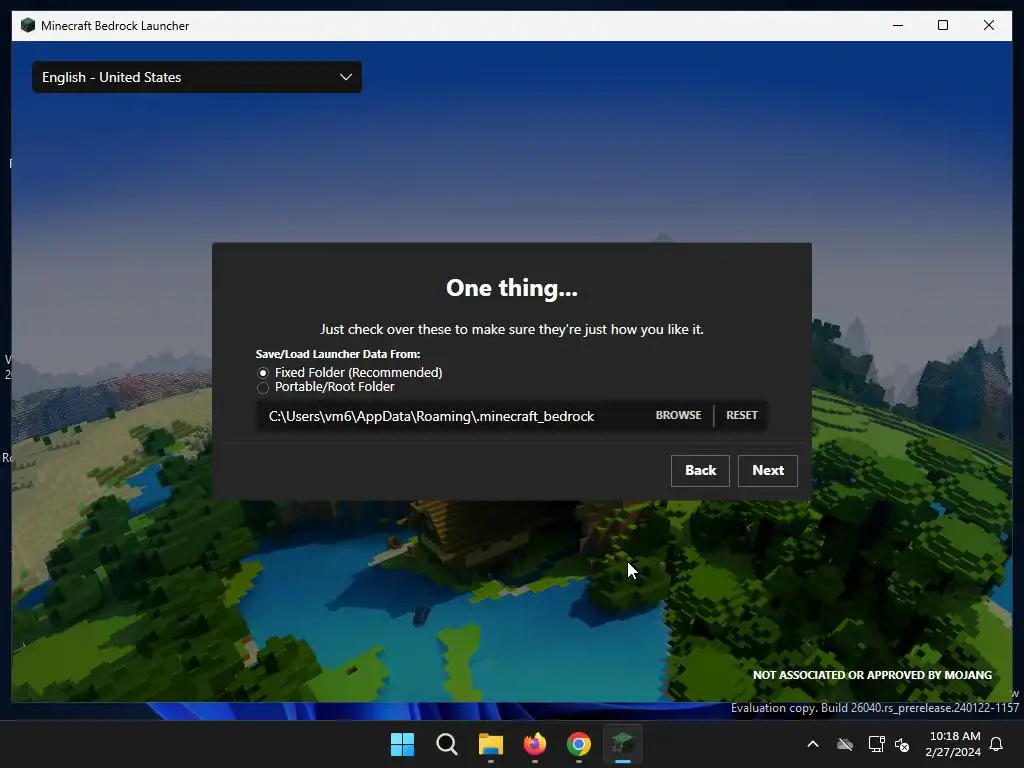Open Windows Search from the taskbar
Screen dimensions: 1024x768
pyautogui.click(x=447, y=744)
